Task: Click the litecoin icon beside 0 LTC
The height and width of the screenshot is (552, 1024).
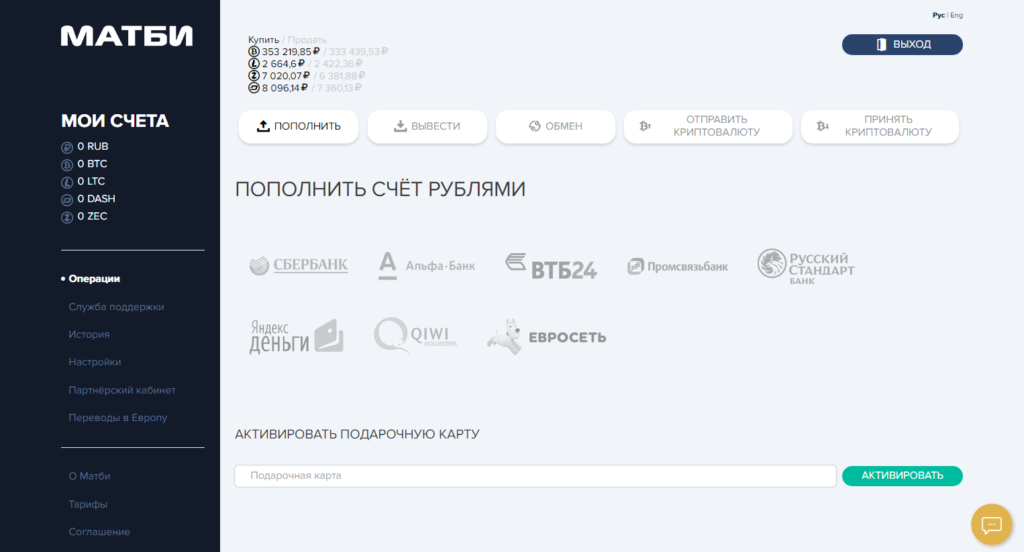Action: tap(67, 182)
